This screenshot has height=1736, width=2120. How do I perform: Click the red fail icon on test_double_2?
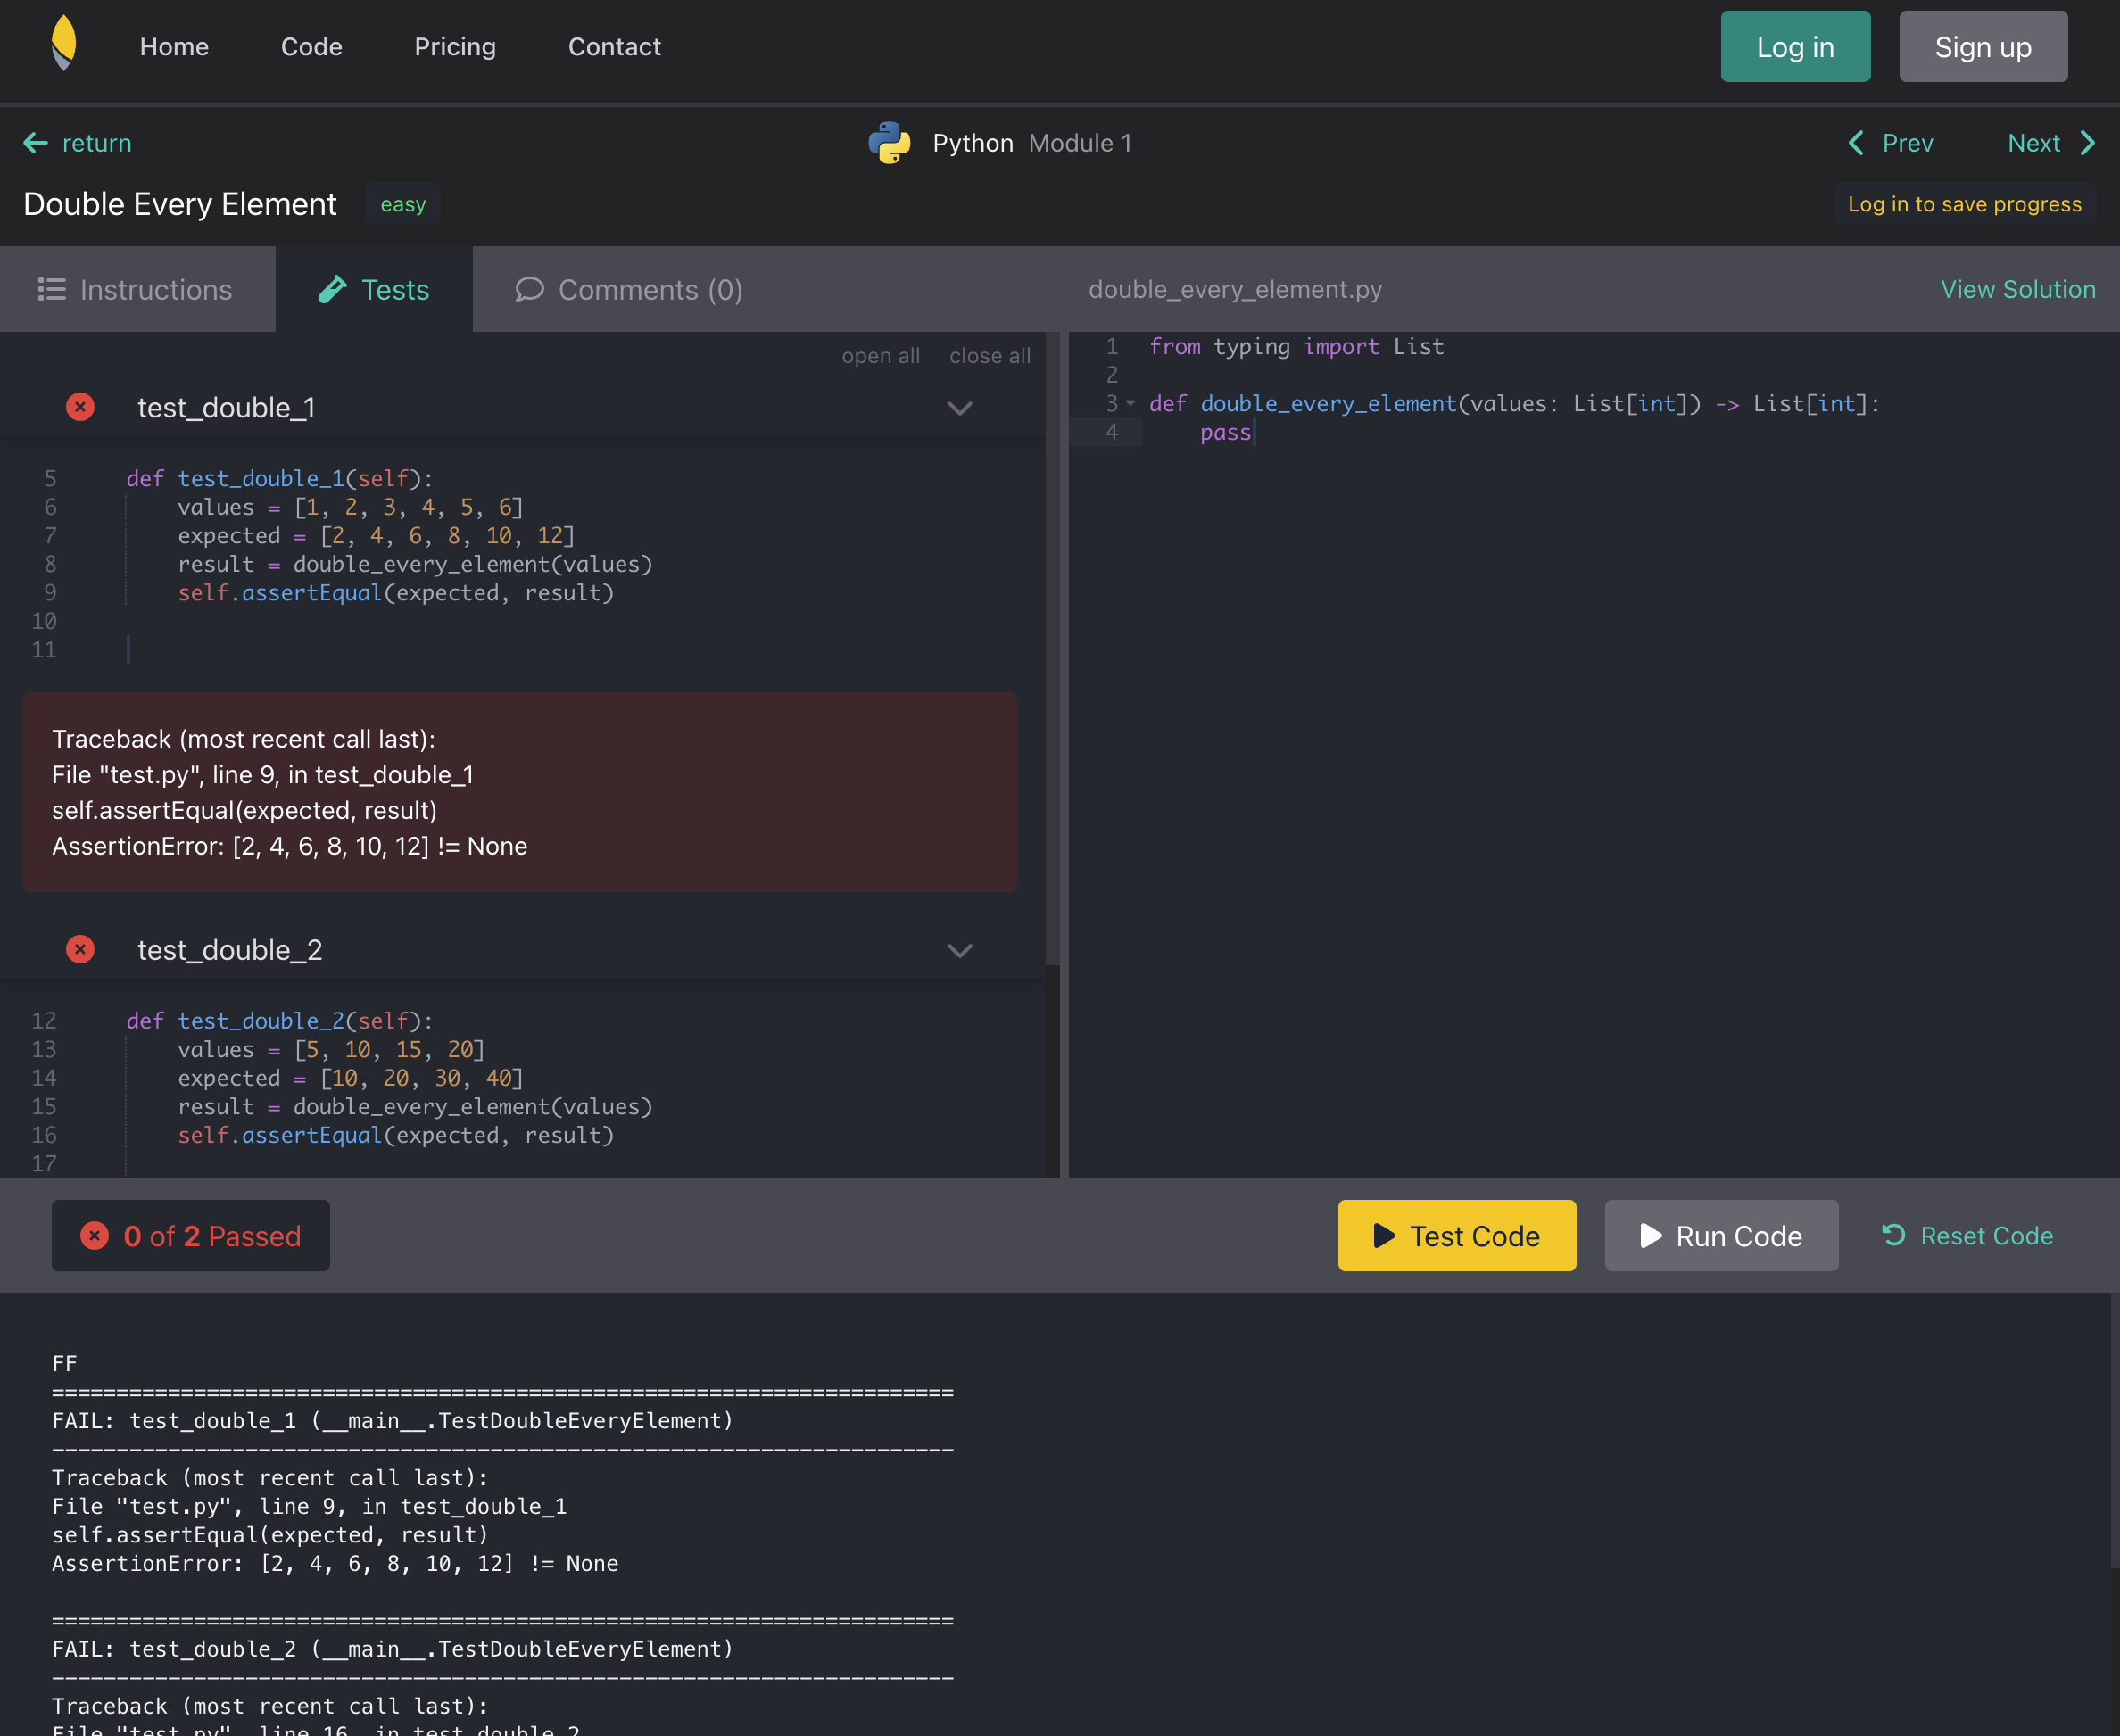(80, 949)
